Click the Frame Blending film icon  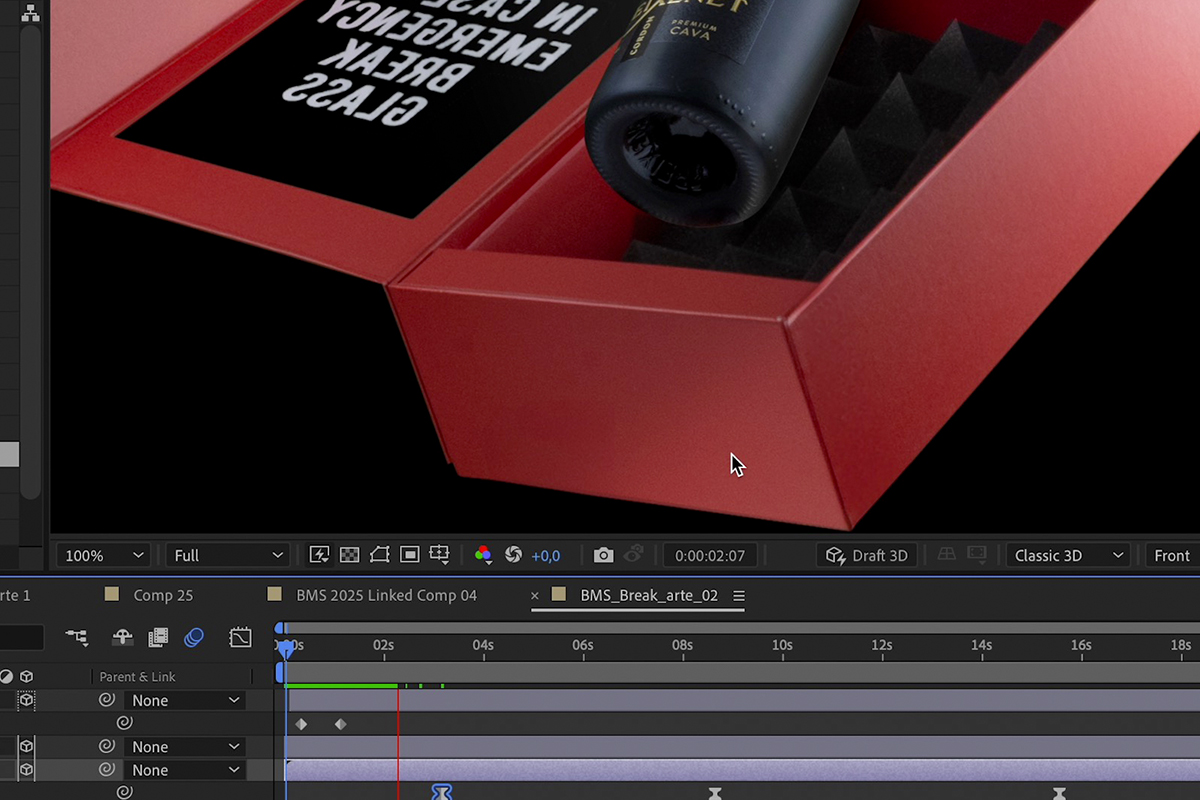[158, 637]
